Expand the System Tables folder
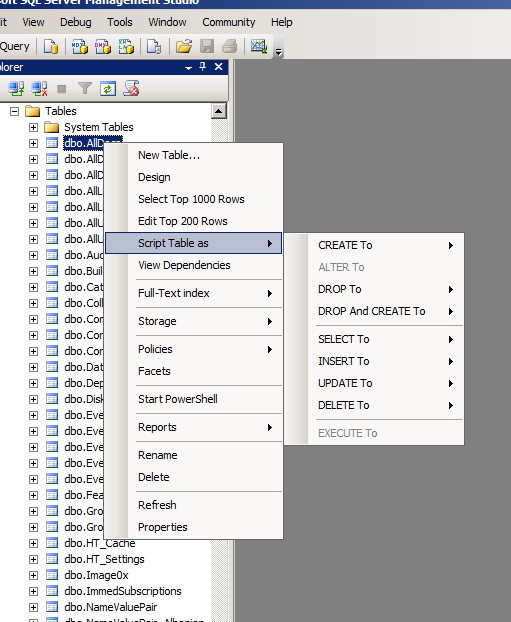Viewport: 511px width, 622px height. [33, 127]
